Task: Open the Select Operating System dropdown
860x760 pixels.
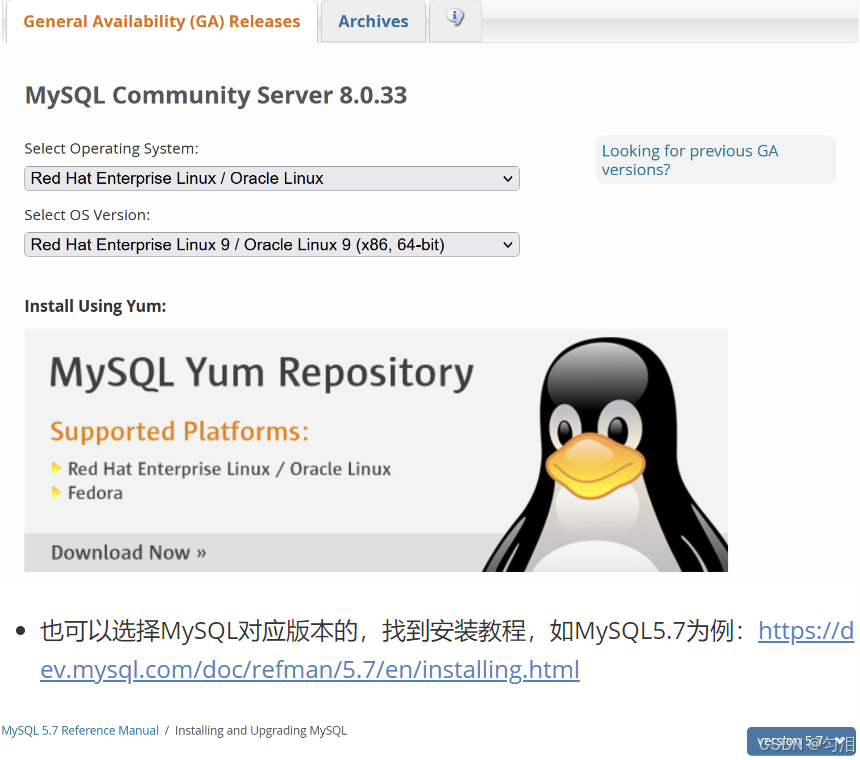Action: pos(271,178)
